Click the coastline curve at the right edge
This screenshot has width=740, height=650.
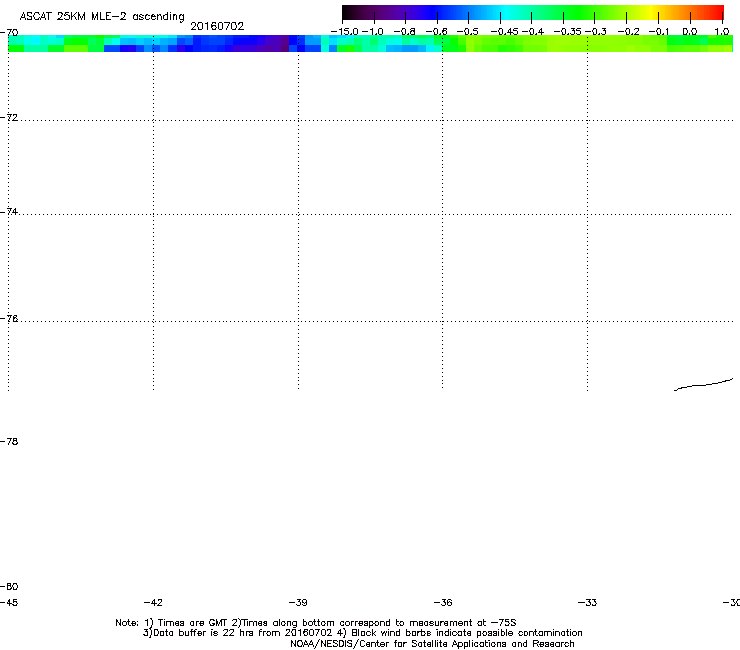click(x=703, y=385)
